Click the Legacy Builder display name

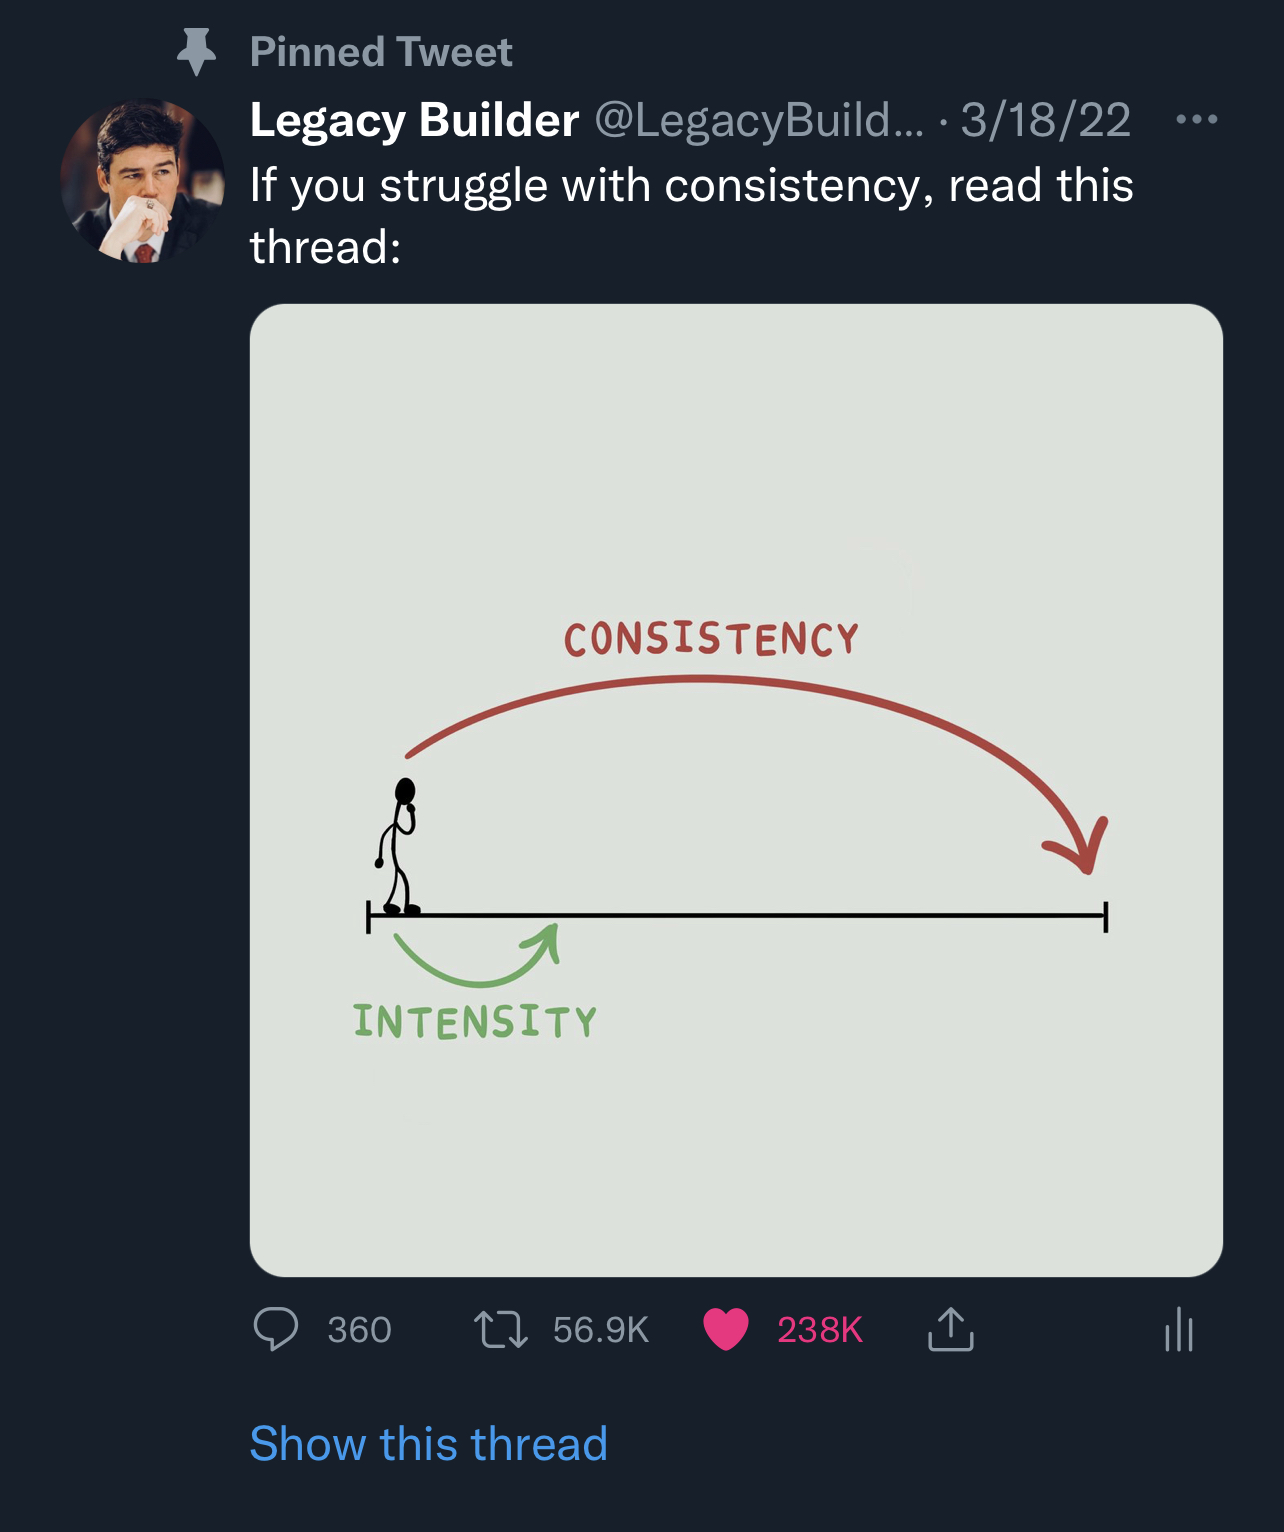(x=414, y=120)
